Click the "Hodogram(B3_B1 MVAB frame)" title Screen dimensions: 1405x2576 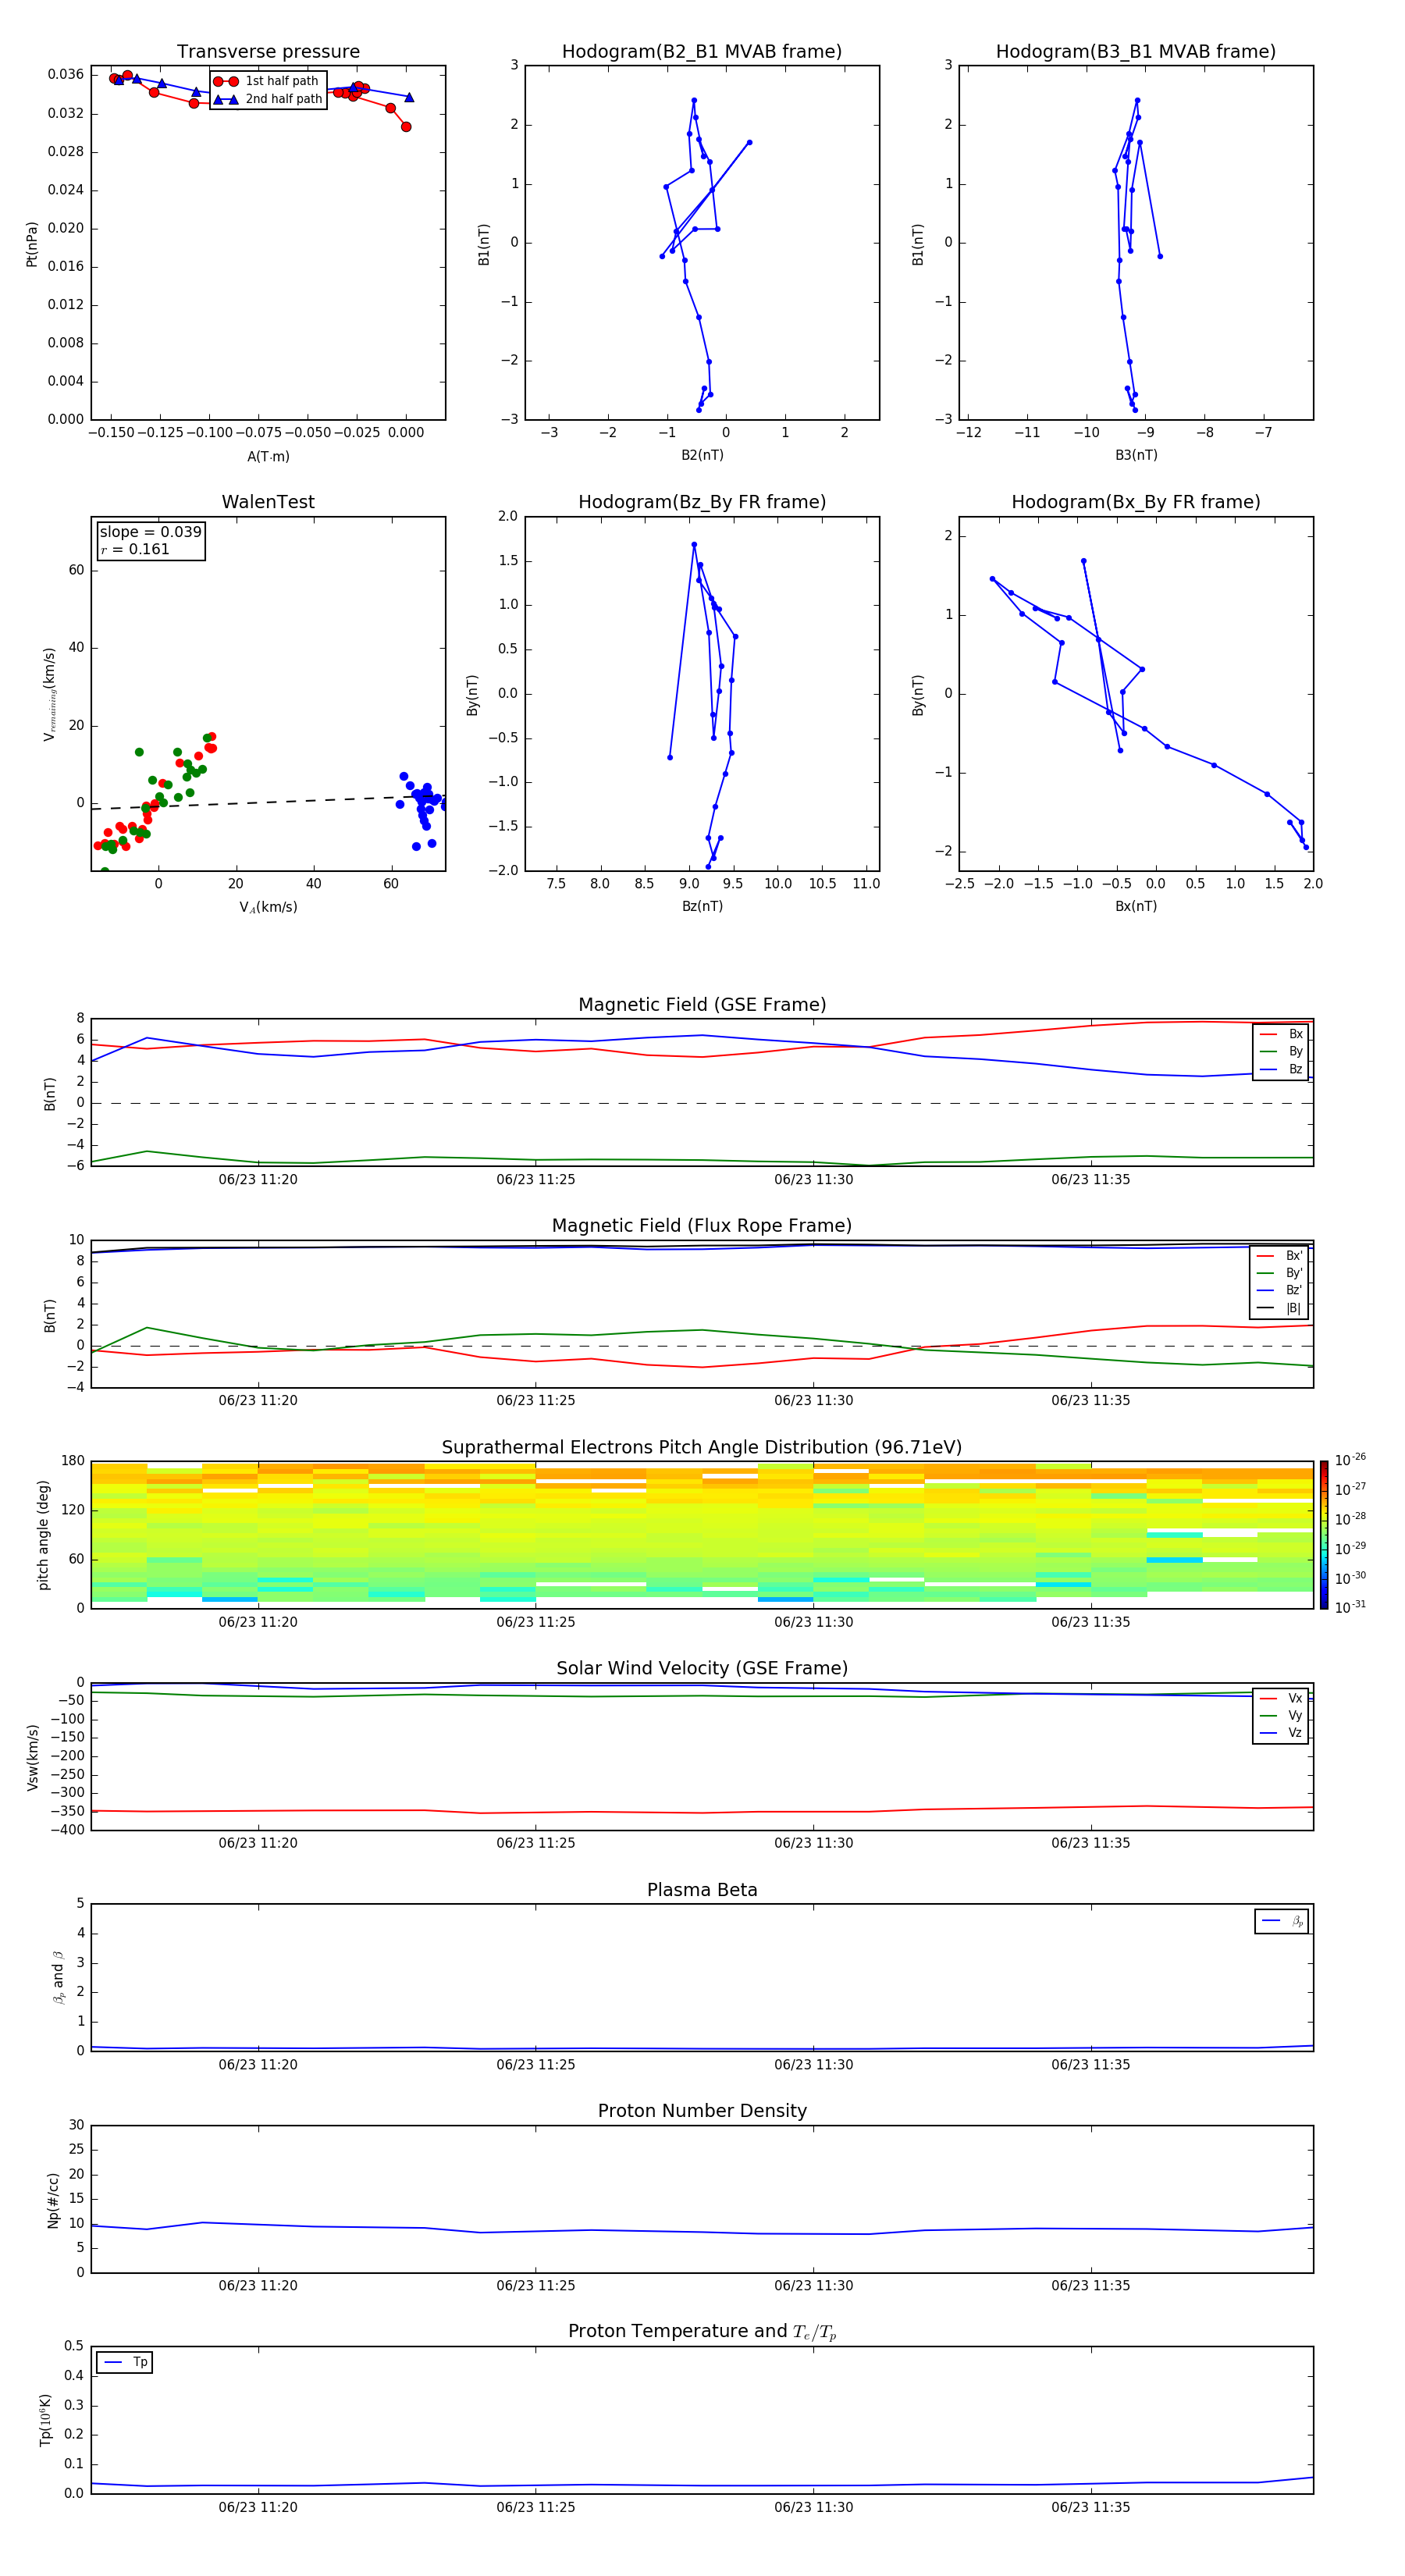1136,52
